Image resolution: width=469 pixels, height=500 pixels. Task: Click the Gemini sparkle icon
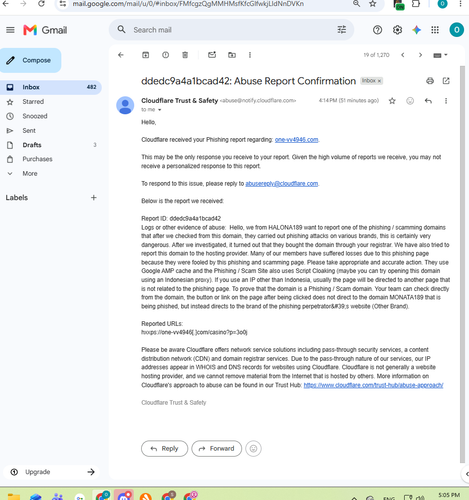pyautogui.click(x=416, y=30)
